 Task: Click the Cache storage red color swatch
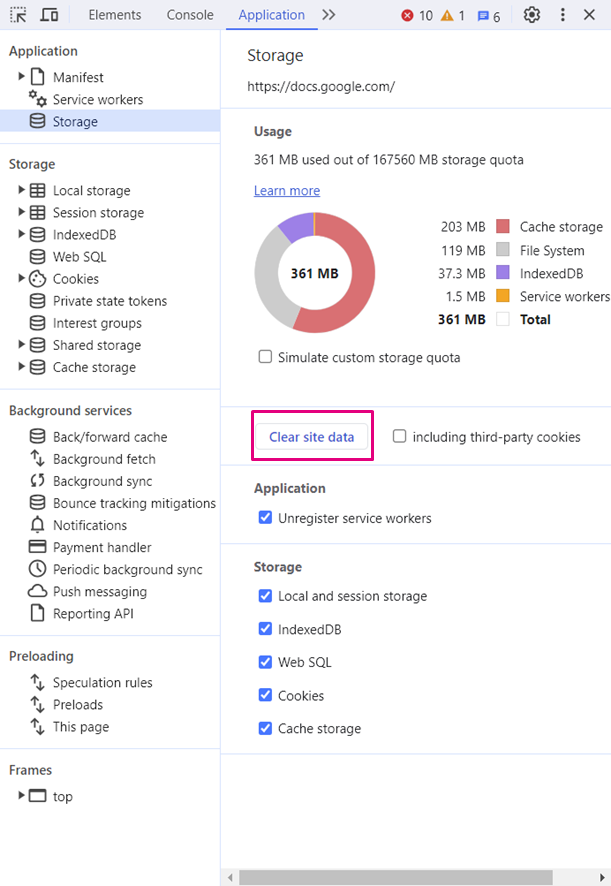pyautogui.click(x=503, y=227)
